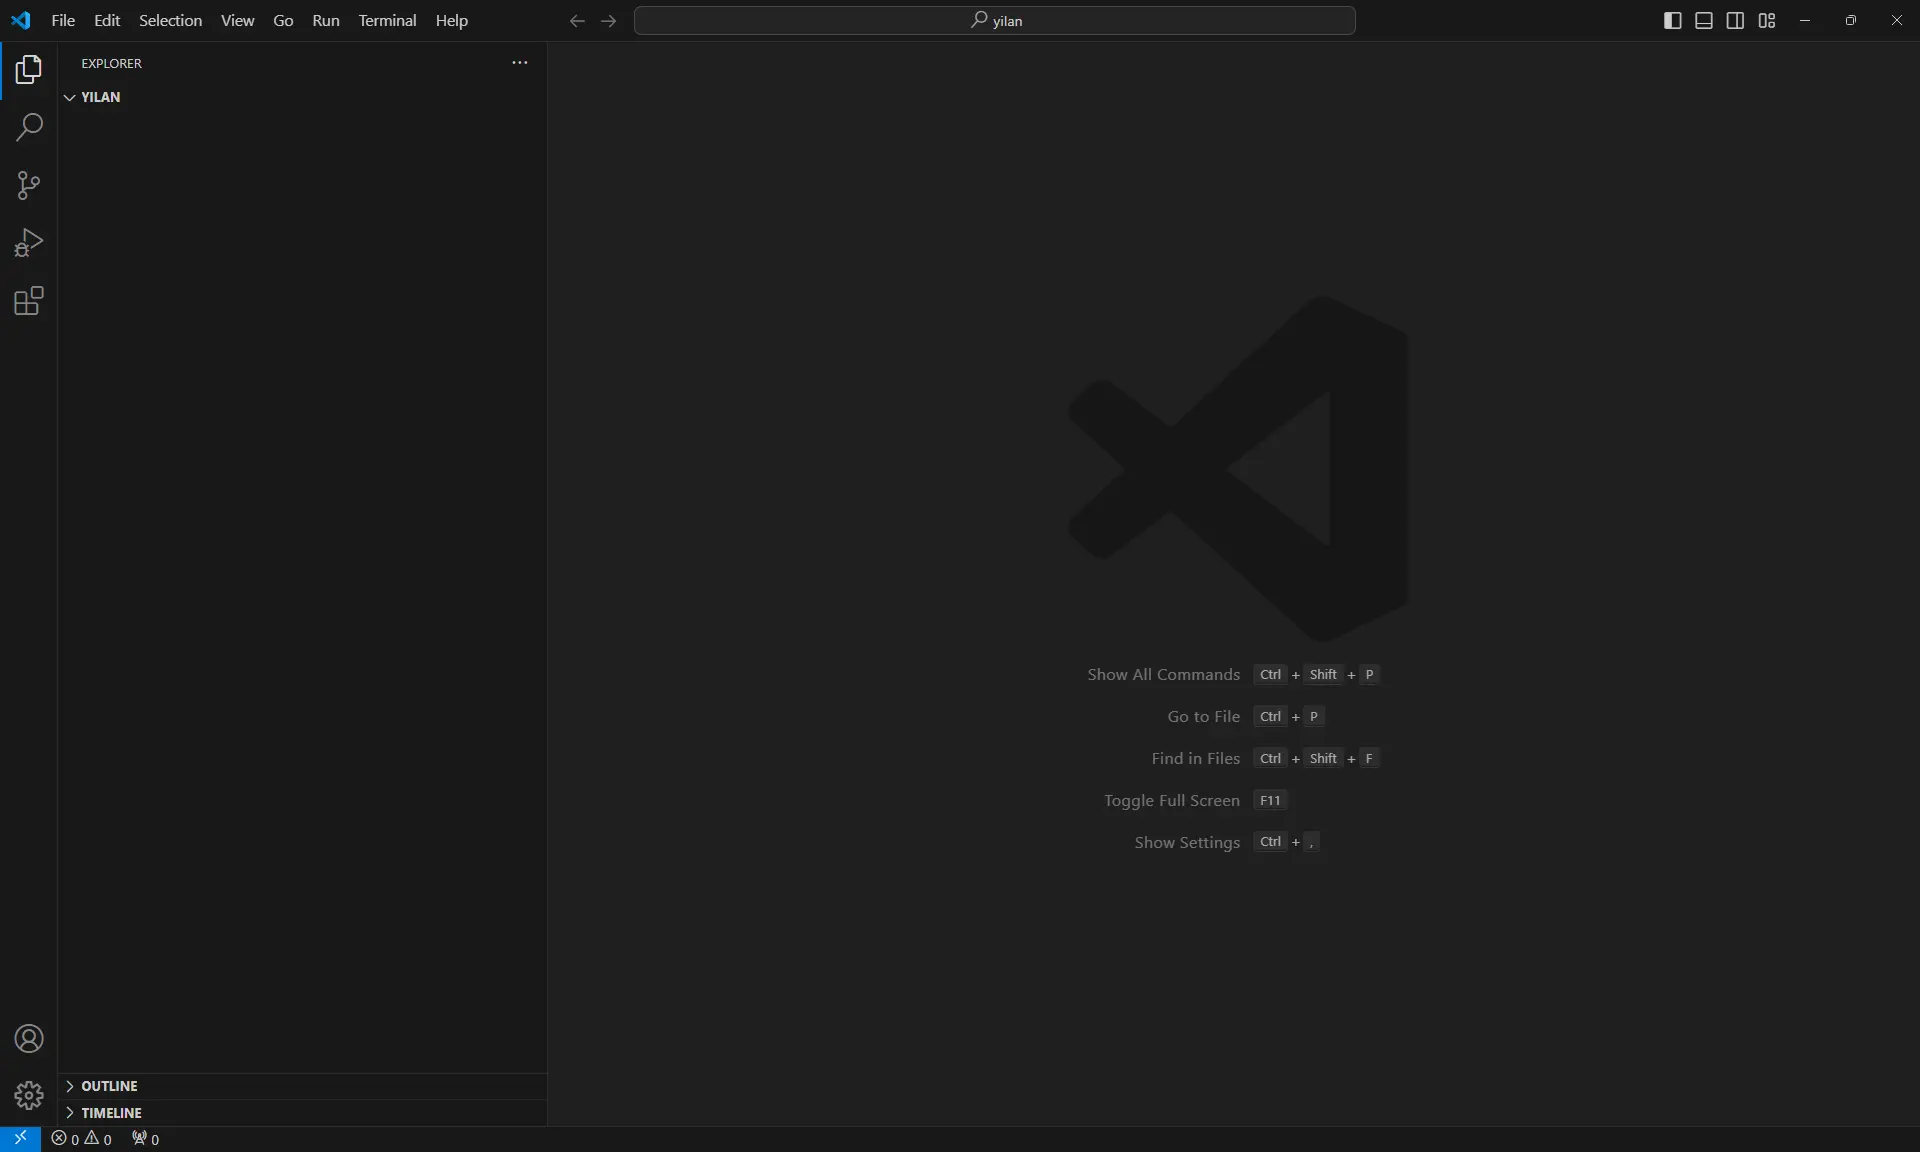This screenshot has width=1920, height=1152.
Task: Click the F11 keyboard shortcut key
Action: [x=1270, y=801]
